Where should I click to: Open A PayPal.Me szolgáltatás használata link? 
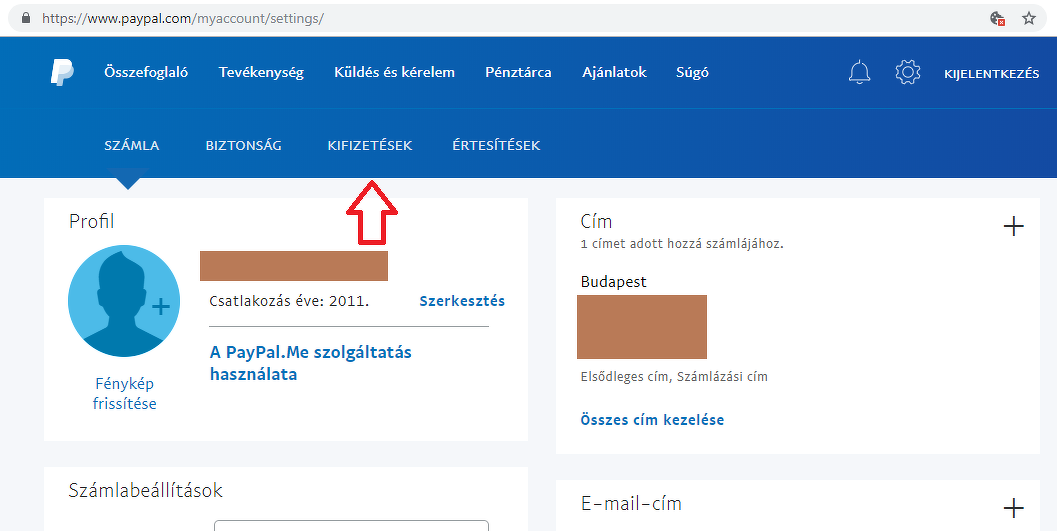pyautogui.click(x=311, y=363)
